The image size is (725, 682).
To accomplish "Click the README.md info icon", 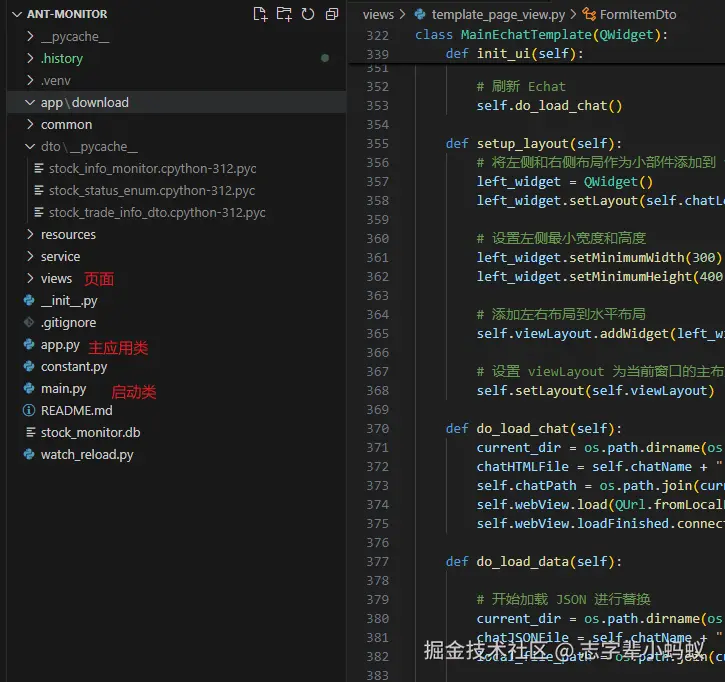I will (x=29, y=411).
